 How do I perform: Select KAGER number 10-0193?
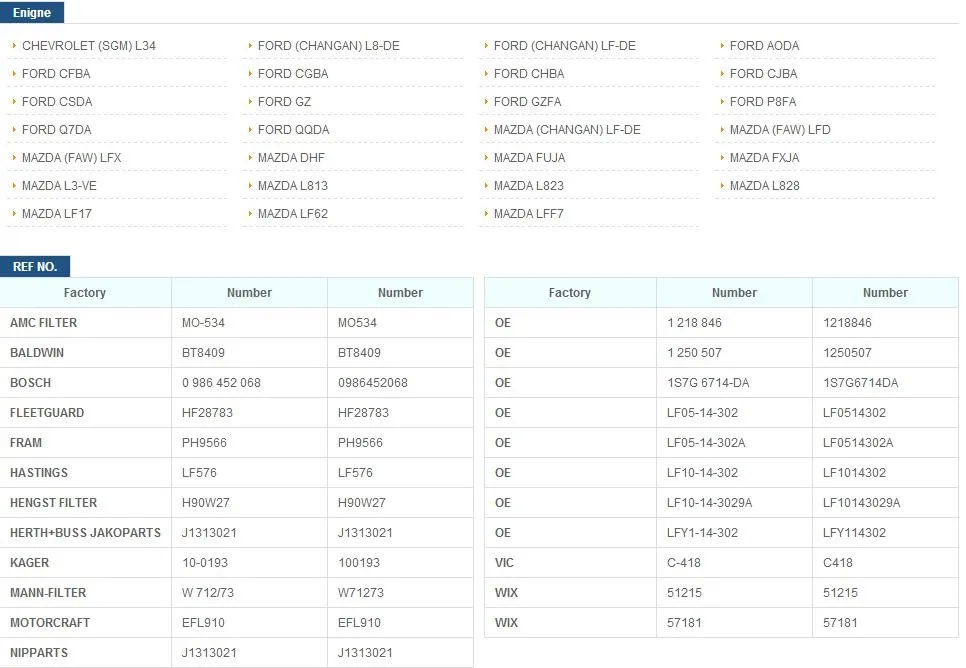click(x=205, y=563)
